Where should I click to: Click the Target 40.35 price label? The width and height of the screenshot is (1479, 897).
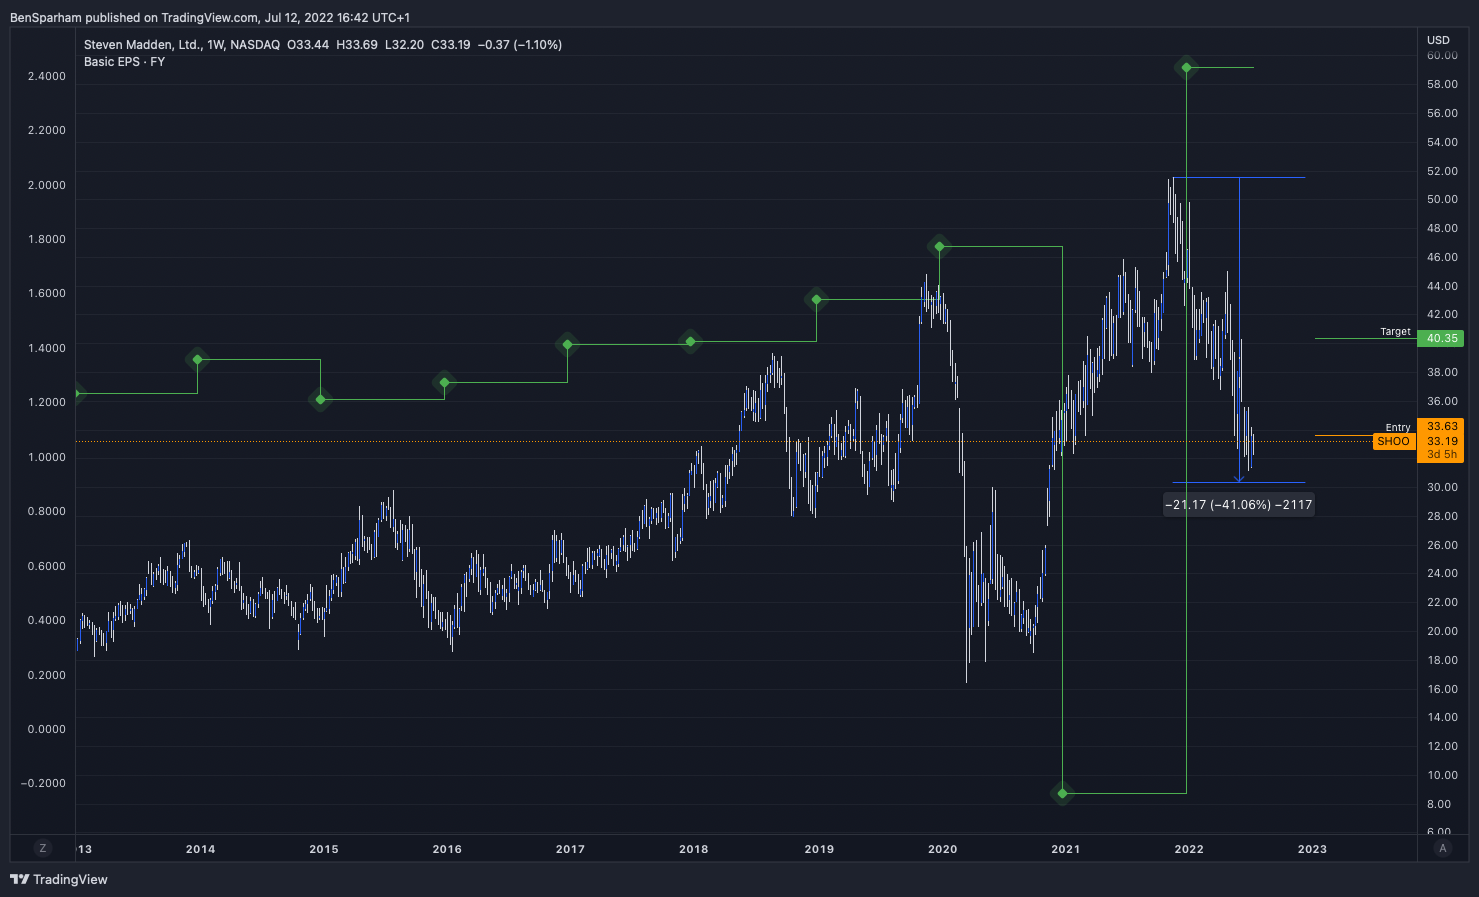(1440, 338)
